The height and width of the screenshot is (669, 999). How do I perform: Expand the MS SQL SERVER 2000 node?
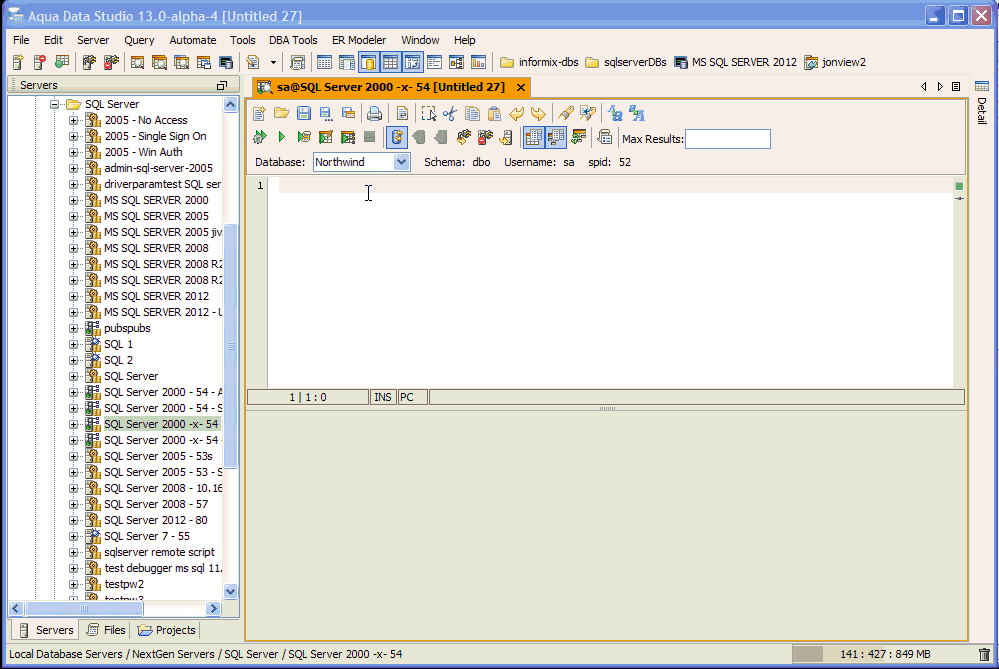pyautogui.click(x=73, y=200)
